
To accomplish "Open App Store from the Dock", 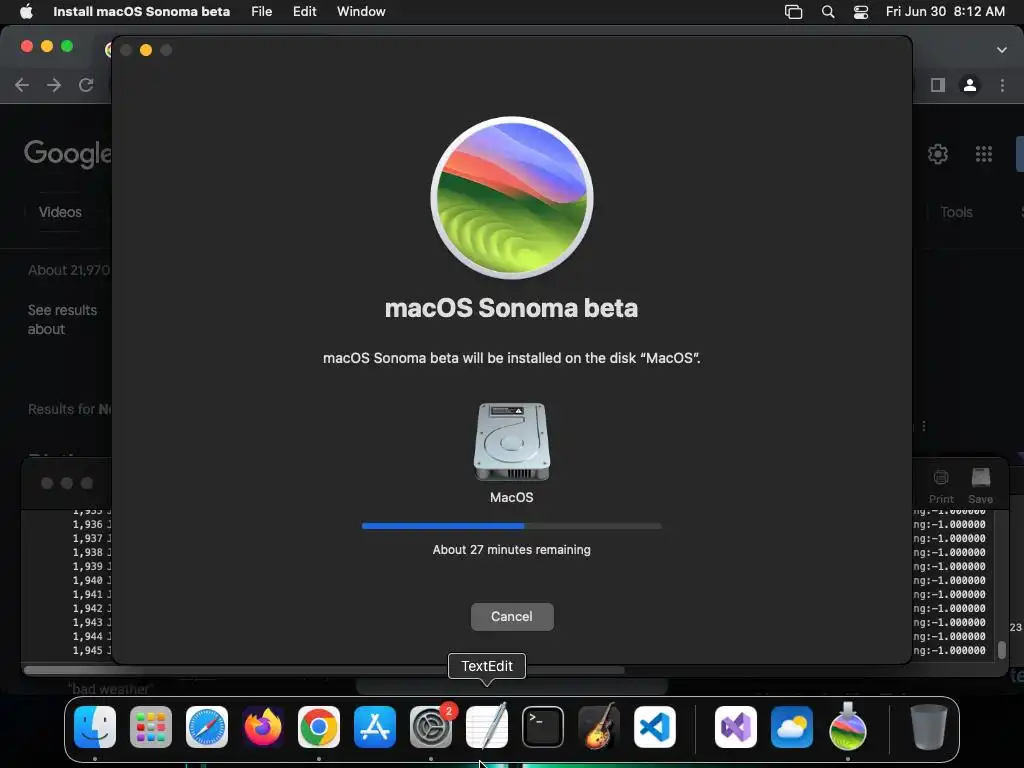I will (x=375, y=727).
